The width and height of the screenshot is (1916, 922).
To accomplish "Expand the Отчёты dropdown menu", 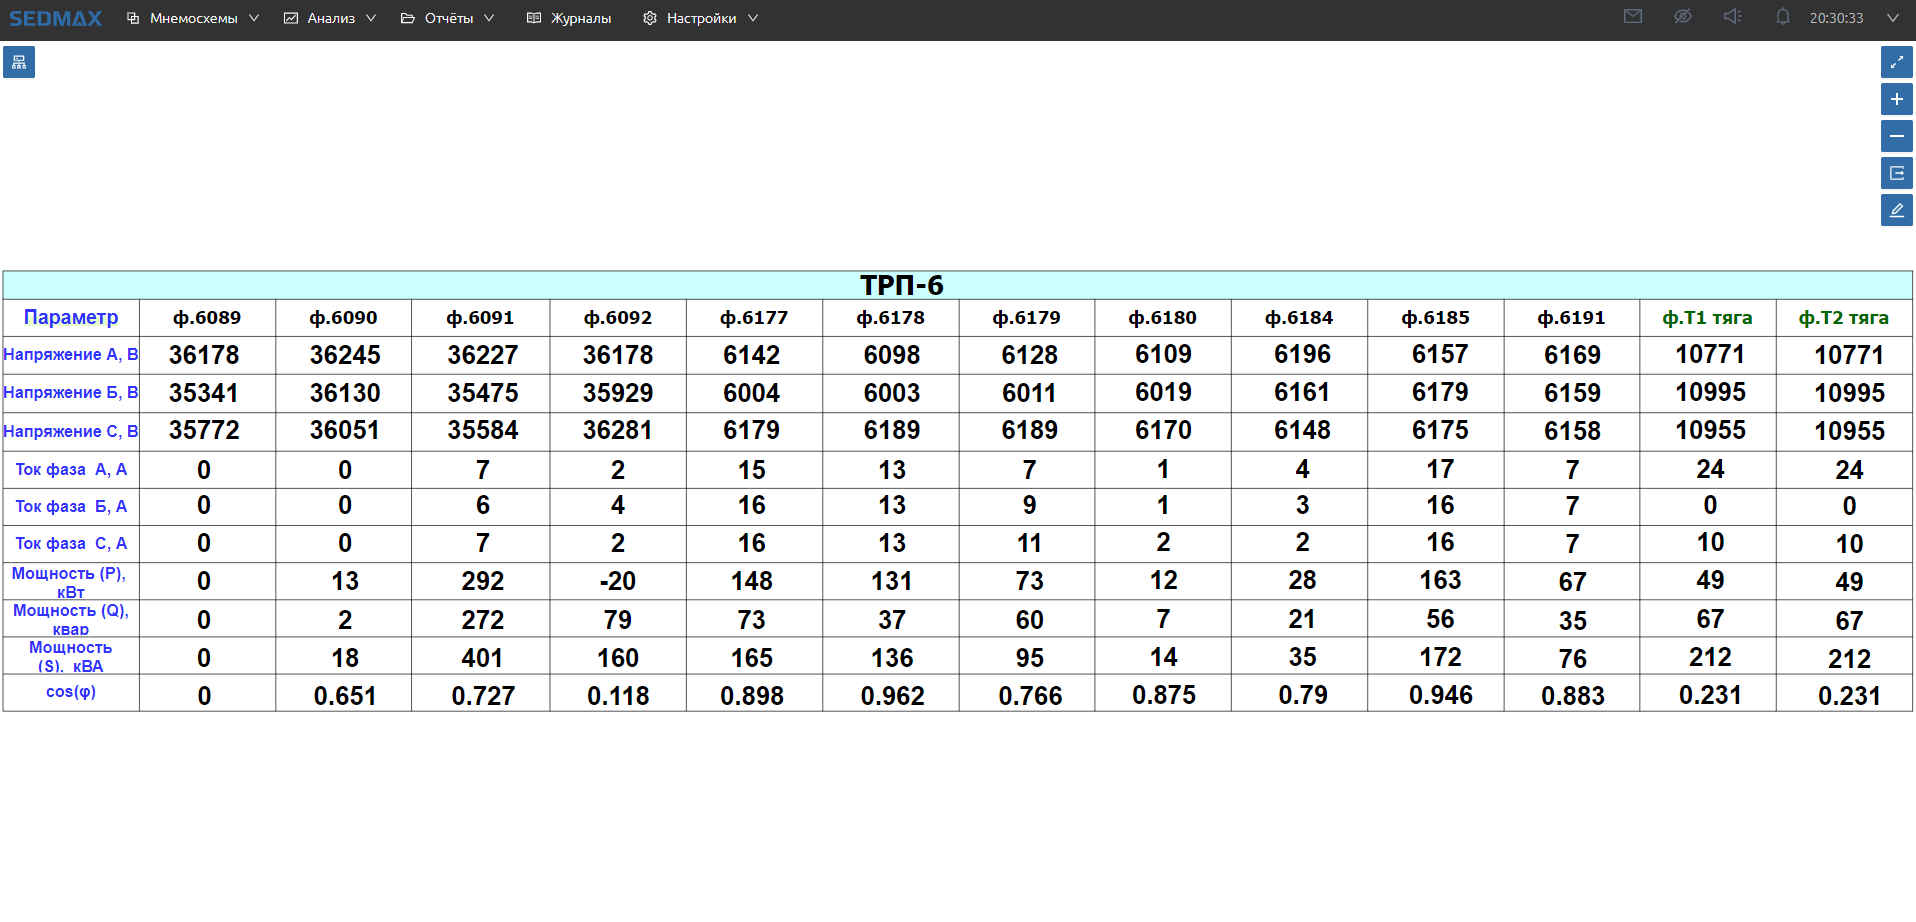I will (447, 18).
